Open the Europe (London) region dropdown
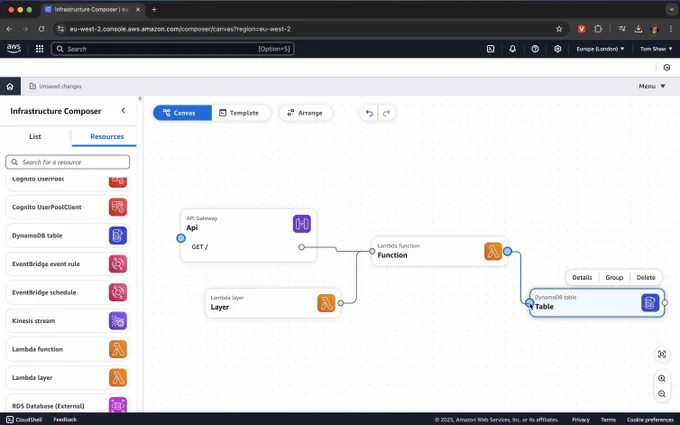 [600, 49]
